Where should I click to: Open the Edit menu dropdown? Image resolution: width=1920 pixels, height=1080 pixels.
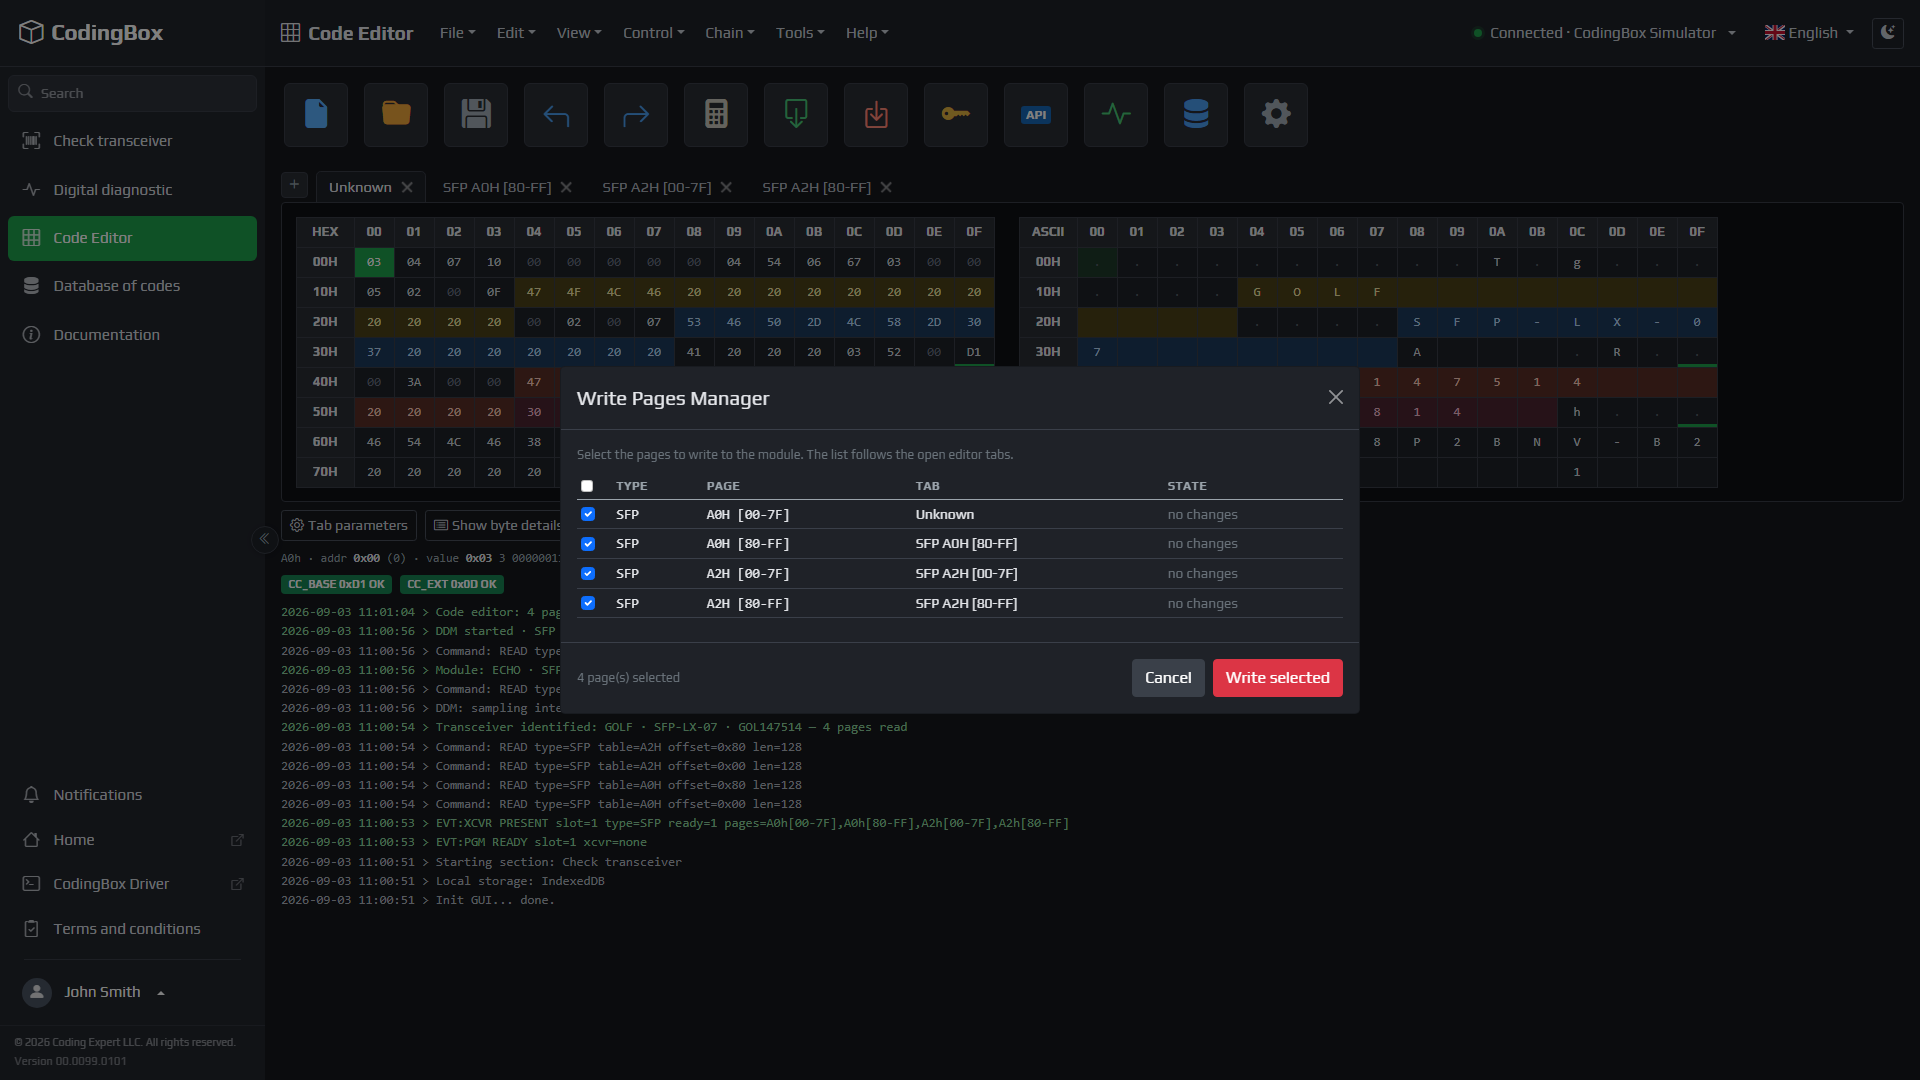pyautogui.click(x=516, y=33)
